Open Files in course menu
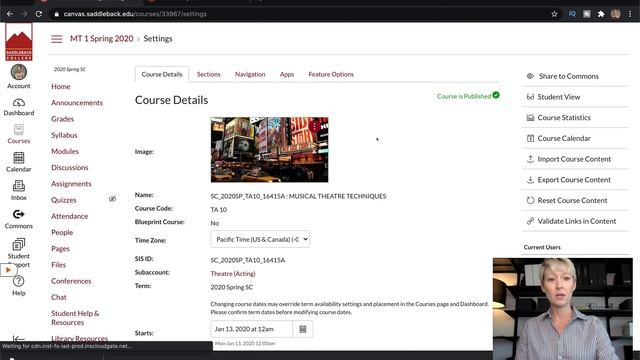 (58, 265)
